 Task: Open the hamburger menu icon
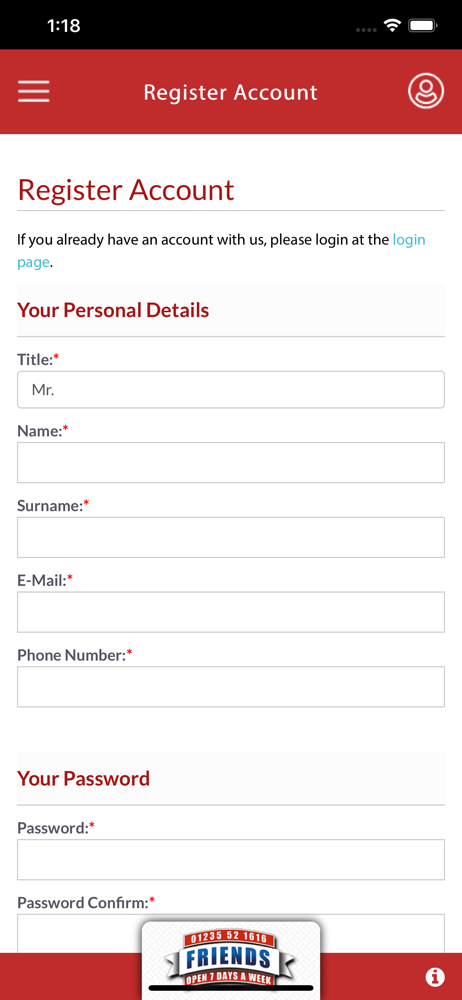coord(33,92)
